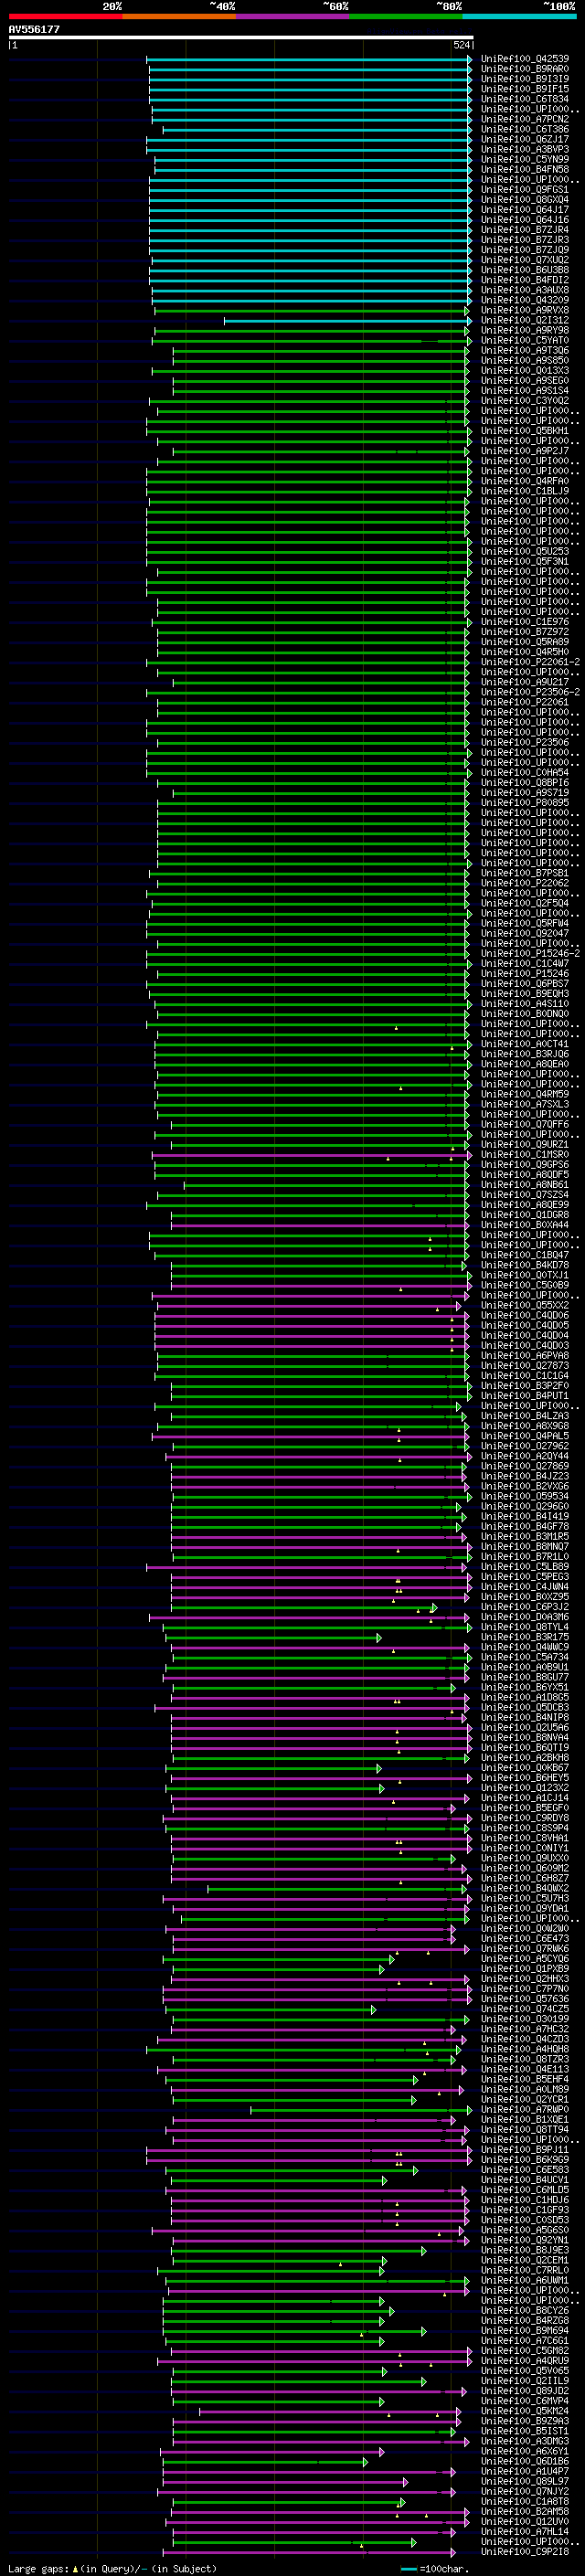Click the purple ~60% identity legend bar
This screenshot has height=2576, width=585.
[292, 16]
